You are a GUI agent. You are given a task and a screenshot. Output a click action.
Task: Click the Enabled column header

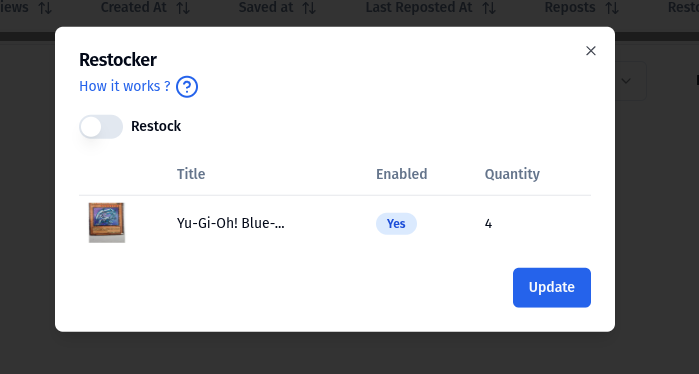[x=402, y=174]
